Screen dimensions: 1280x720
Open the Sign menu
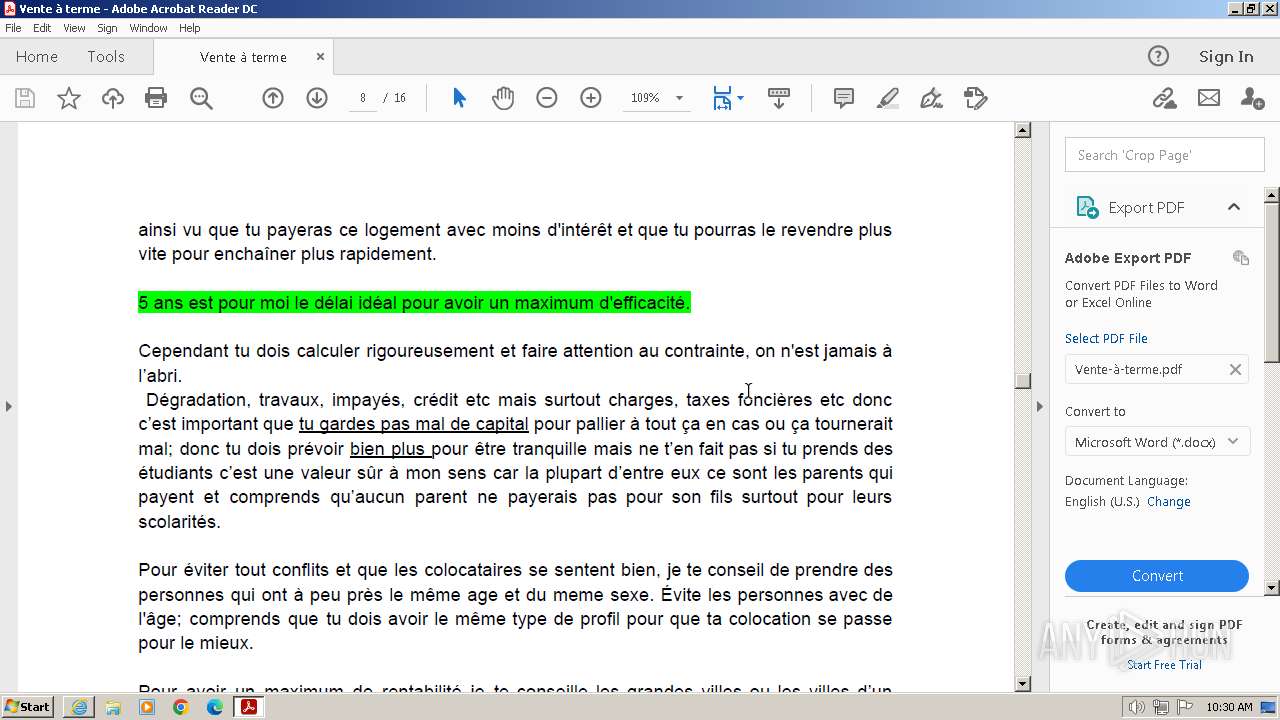pos(107,28)
